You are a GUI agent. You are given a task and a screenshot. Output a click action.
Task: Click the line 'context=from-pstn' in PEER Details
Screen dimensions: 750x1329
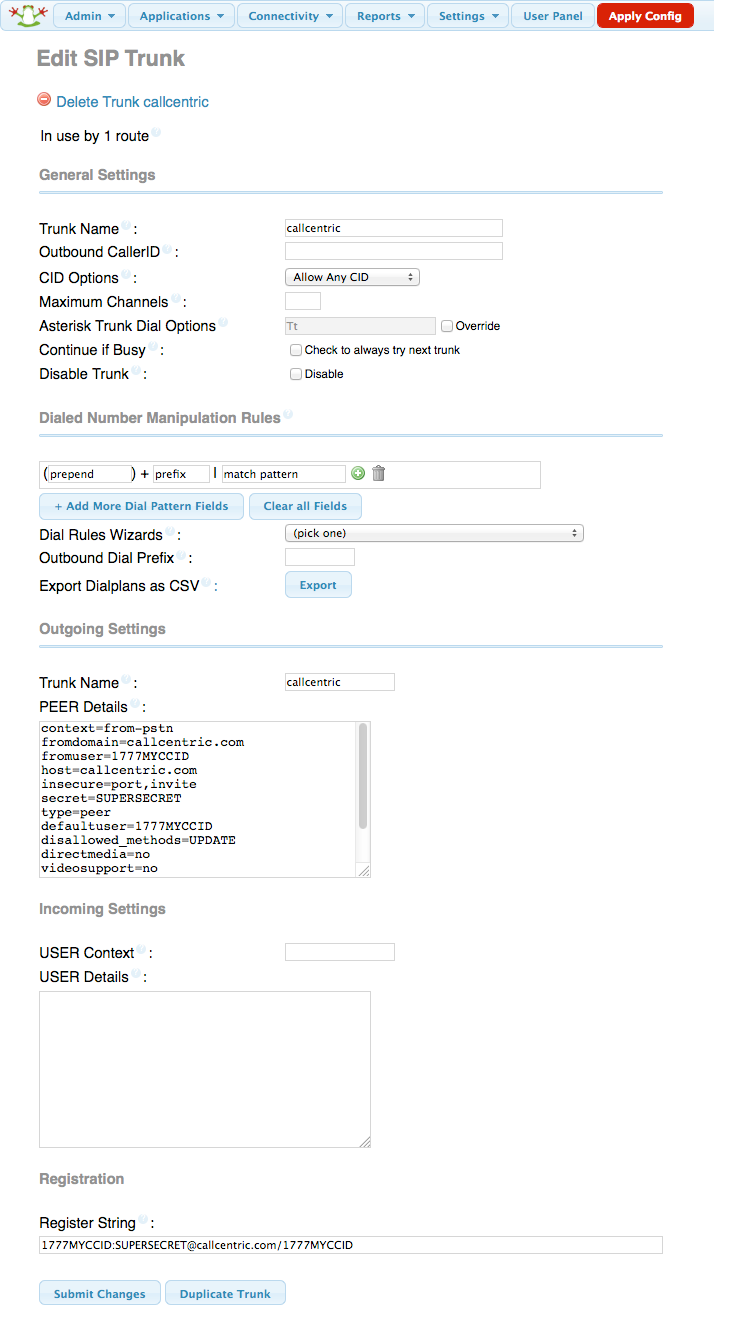click(107, 729)
